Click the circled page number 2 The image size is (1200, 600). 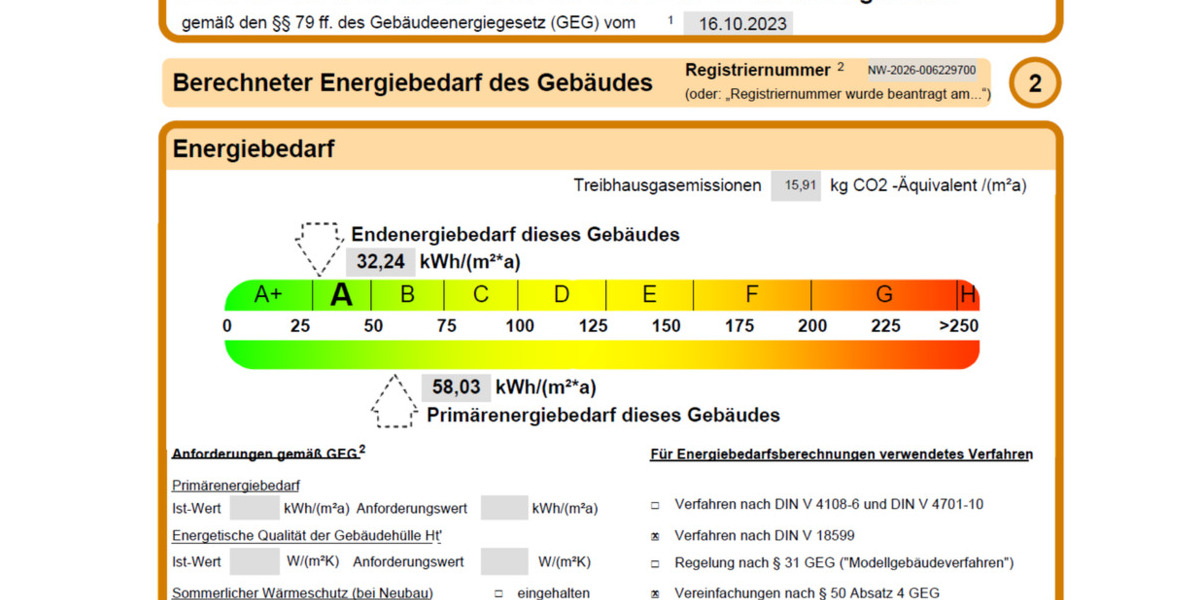click(x=1035, y=84)
